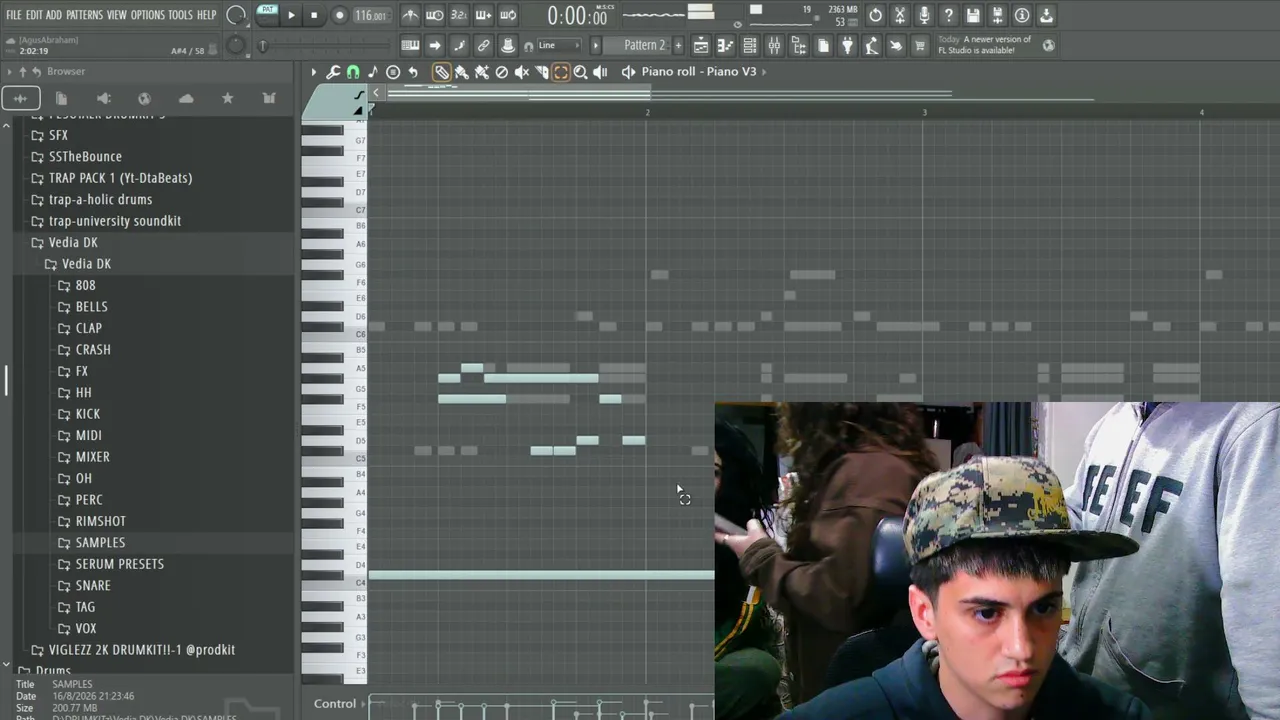Toggle multilink to controllers
This screenshot has width=1280, height=720.
[x=483, y=46]
